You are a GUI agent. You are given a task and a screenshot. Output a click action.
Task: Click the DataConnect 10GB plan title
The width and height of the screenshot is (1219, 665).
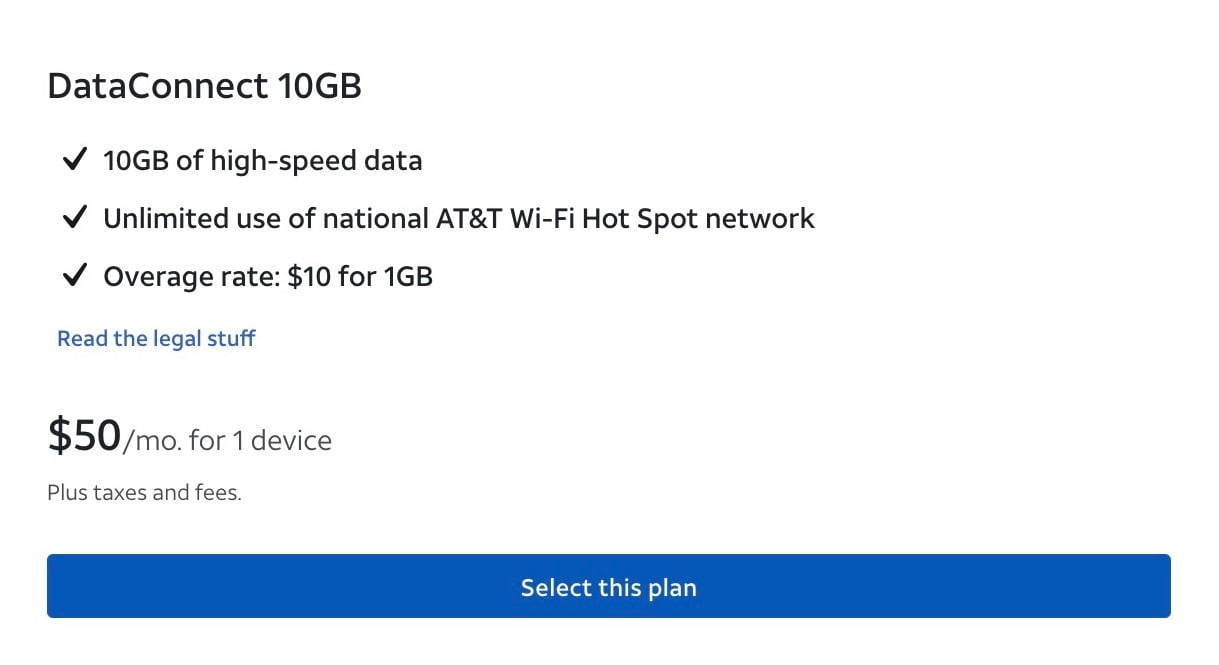(205, 86)
